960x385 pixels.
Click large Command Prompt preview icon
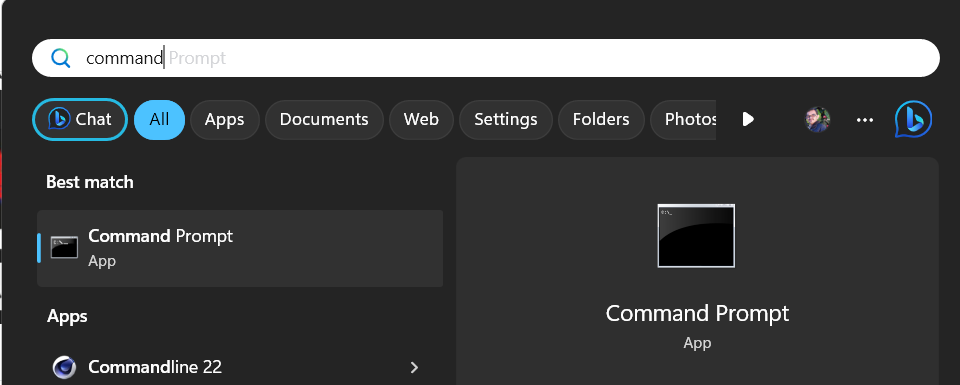click(696, 236)
